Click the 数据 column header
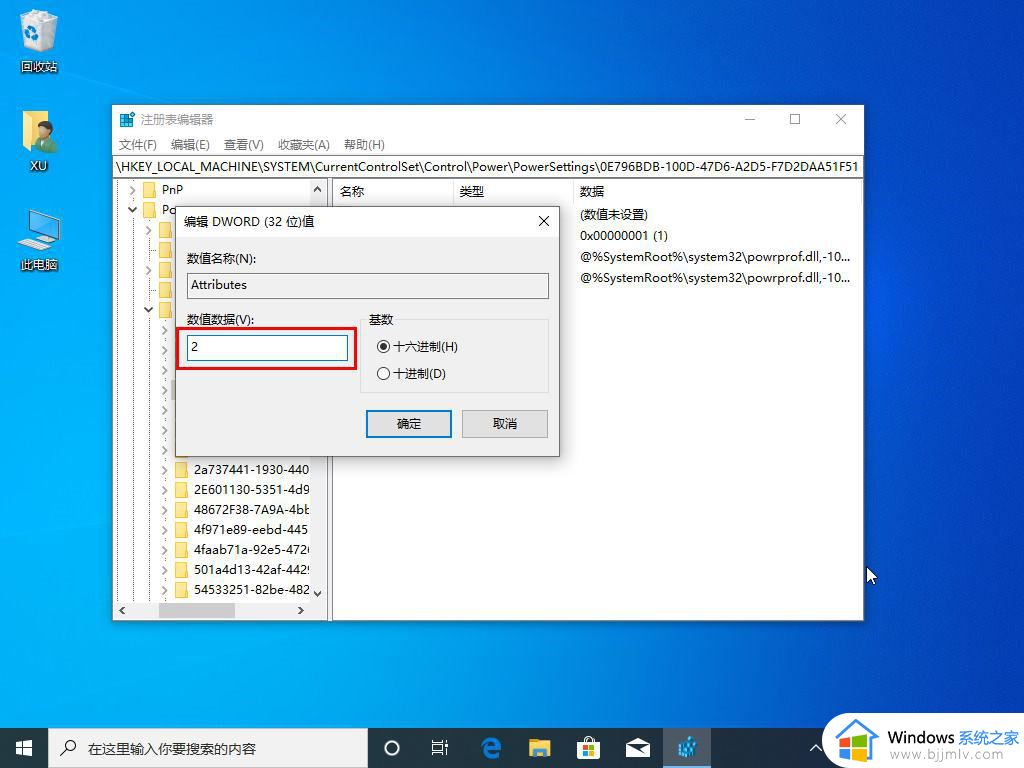 [x=718, y=191]
